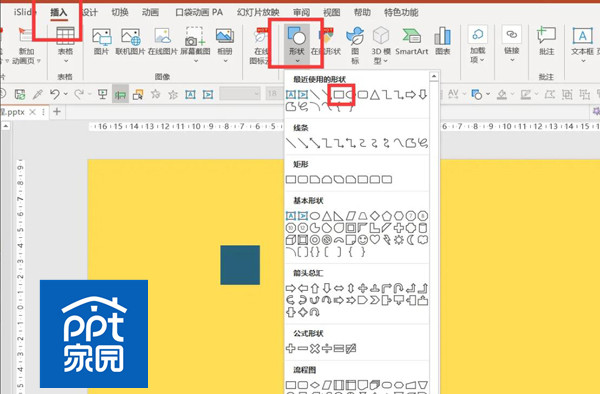Add a new document tab with plus
Viewport: 600px width, 394px height.
pos(57,111)
